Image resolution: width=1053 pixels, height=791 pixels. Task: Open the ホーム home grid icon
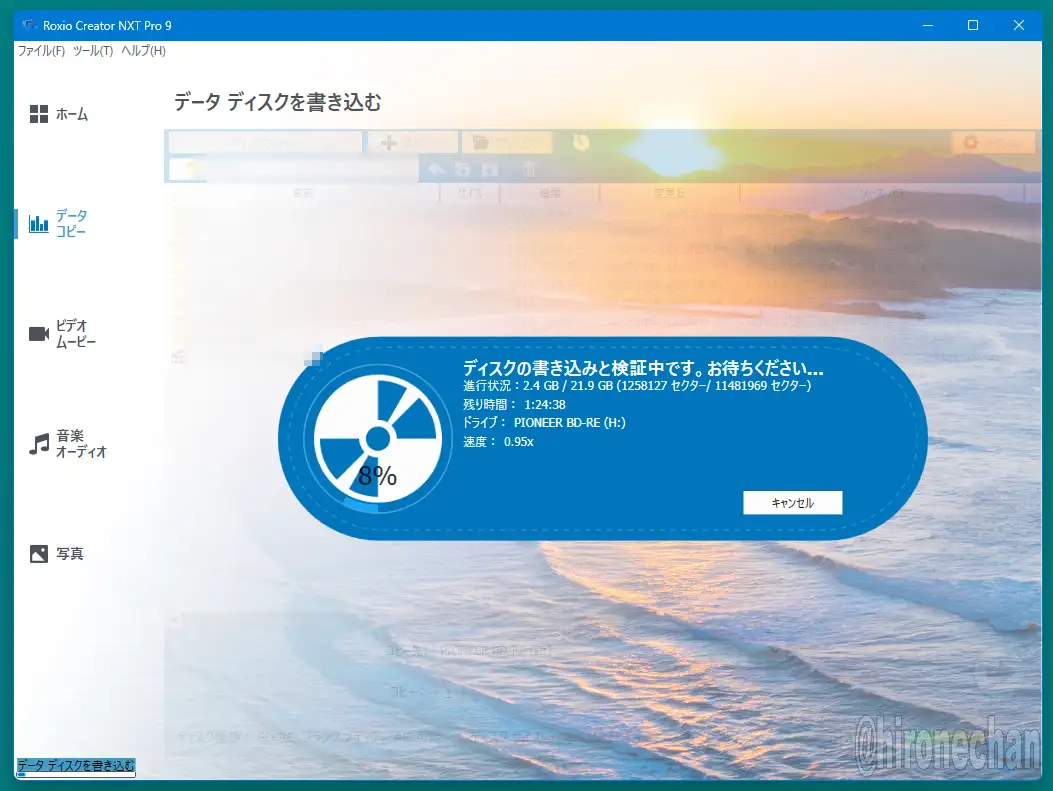coord(39,114)
